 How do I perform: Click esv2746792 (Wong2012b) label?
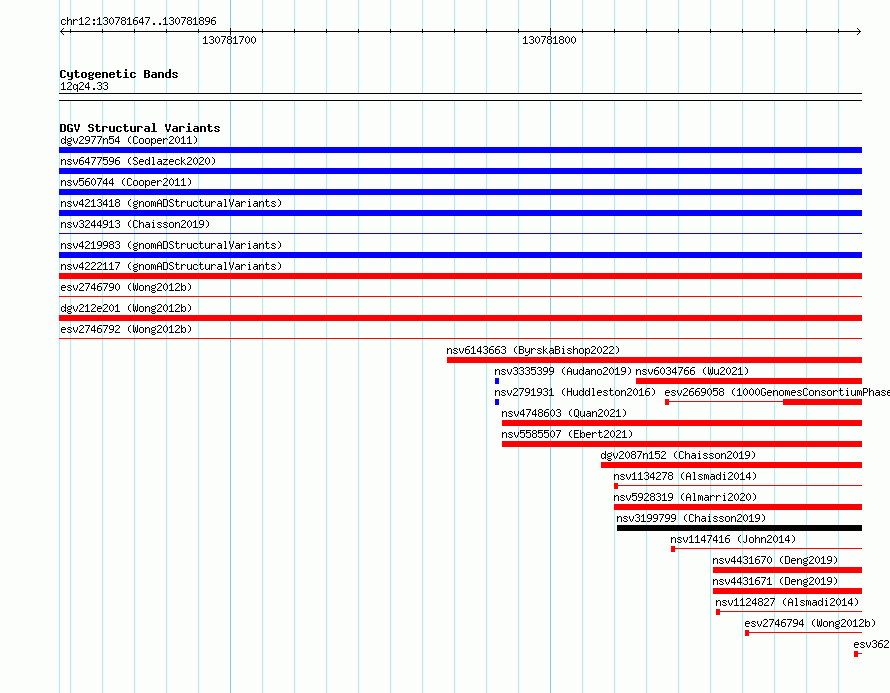[126, 329]
